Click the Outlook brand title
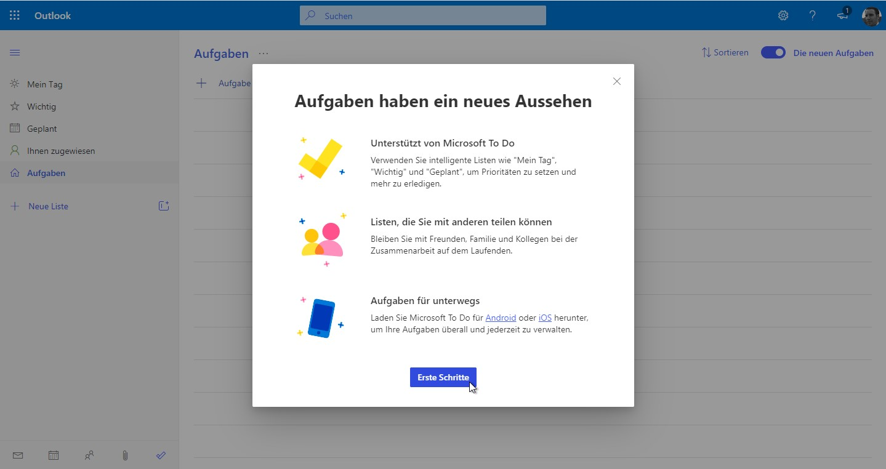The width and height of the screenshot is (886, 469). pyautogui.click(x=53, y=16)
